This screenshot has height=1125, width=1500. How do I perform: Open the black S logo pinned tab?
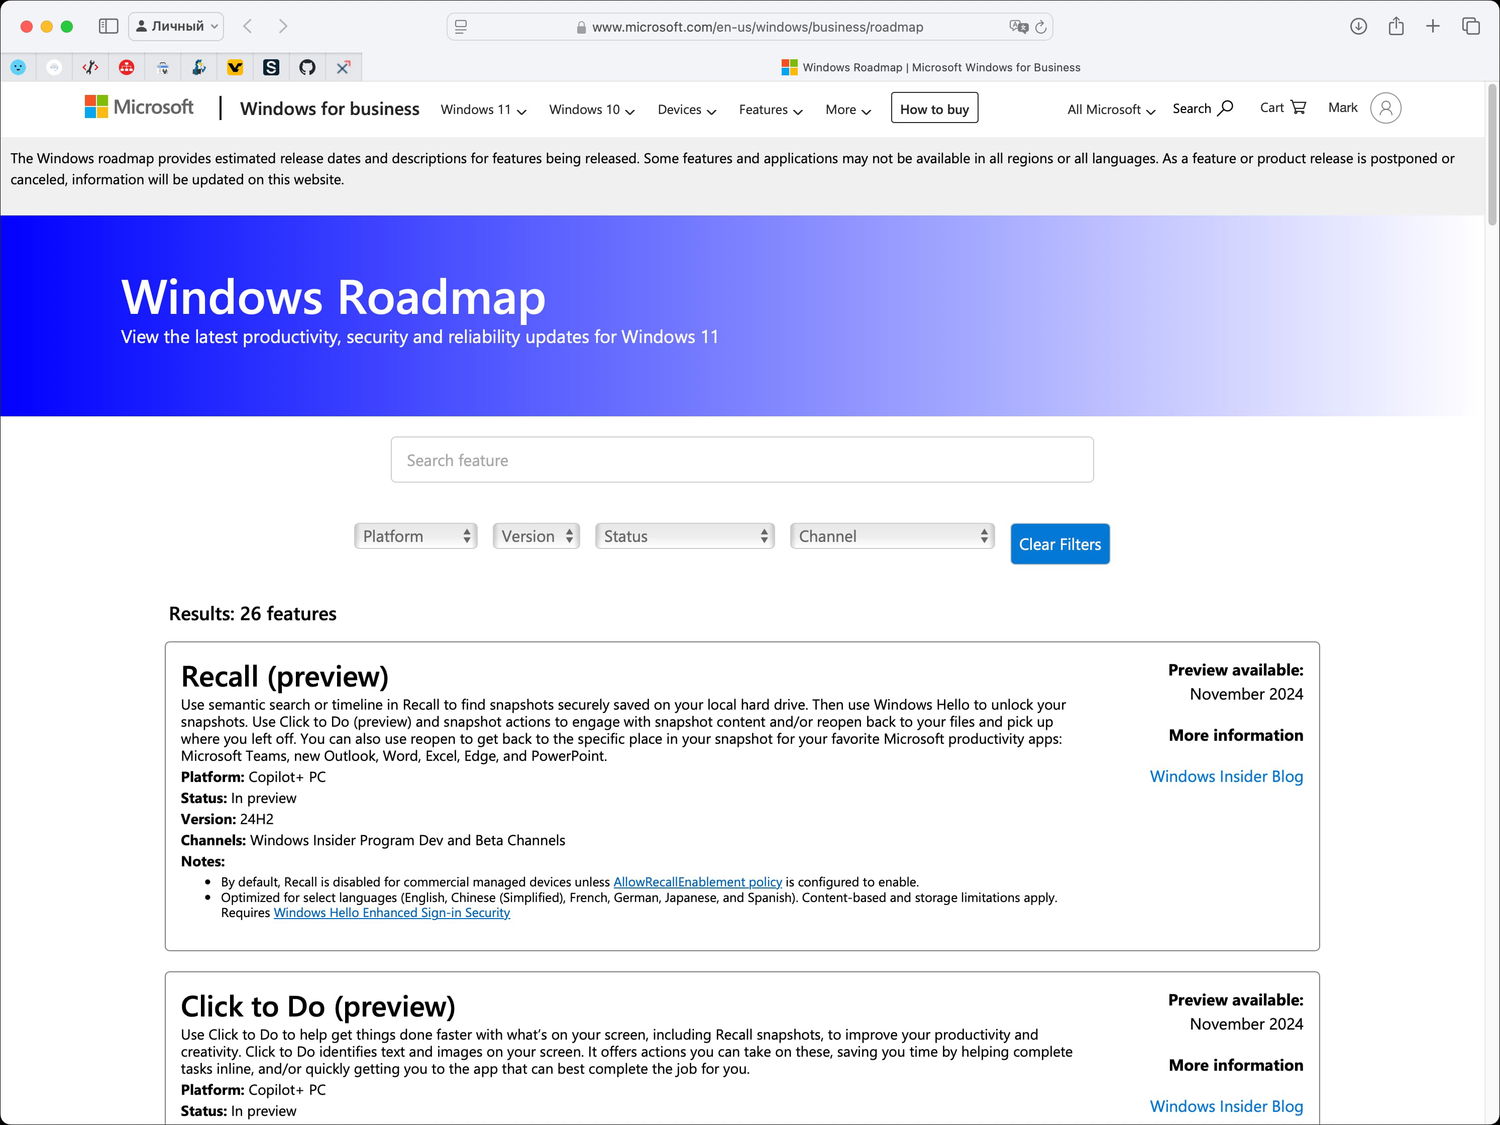pyautogui.click(x=271, y=67)
